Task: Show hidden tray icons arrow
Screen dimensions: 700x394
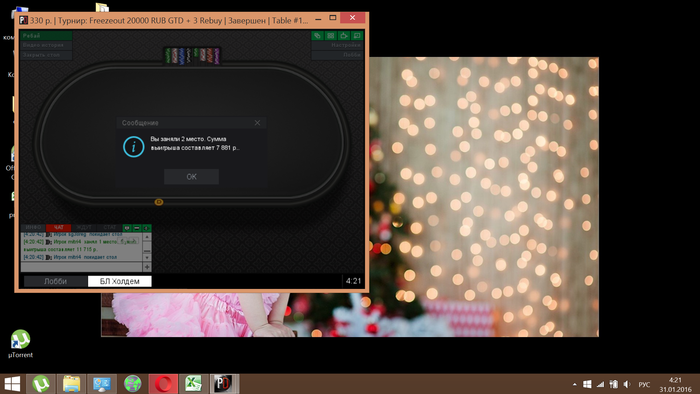Action: 575,384
